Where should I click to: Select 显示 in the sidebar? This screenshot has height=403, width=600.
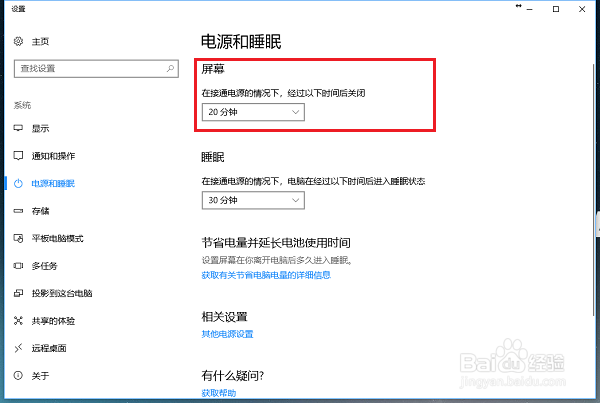point(40,129)
